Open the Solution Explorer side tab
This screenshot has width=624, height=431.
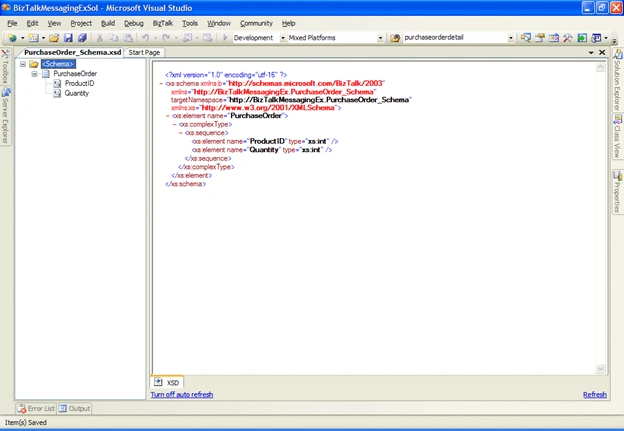pos(618,80)
